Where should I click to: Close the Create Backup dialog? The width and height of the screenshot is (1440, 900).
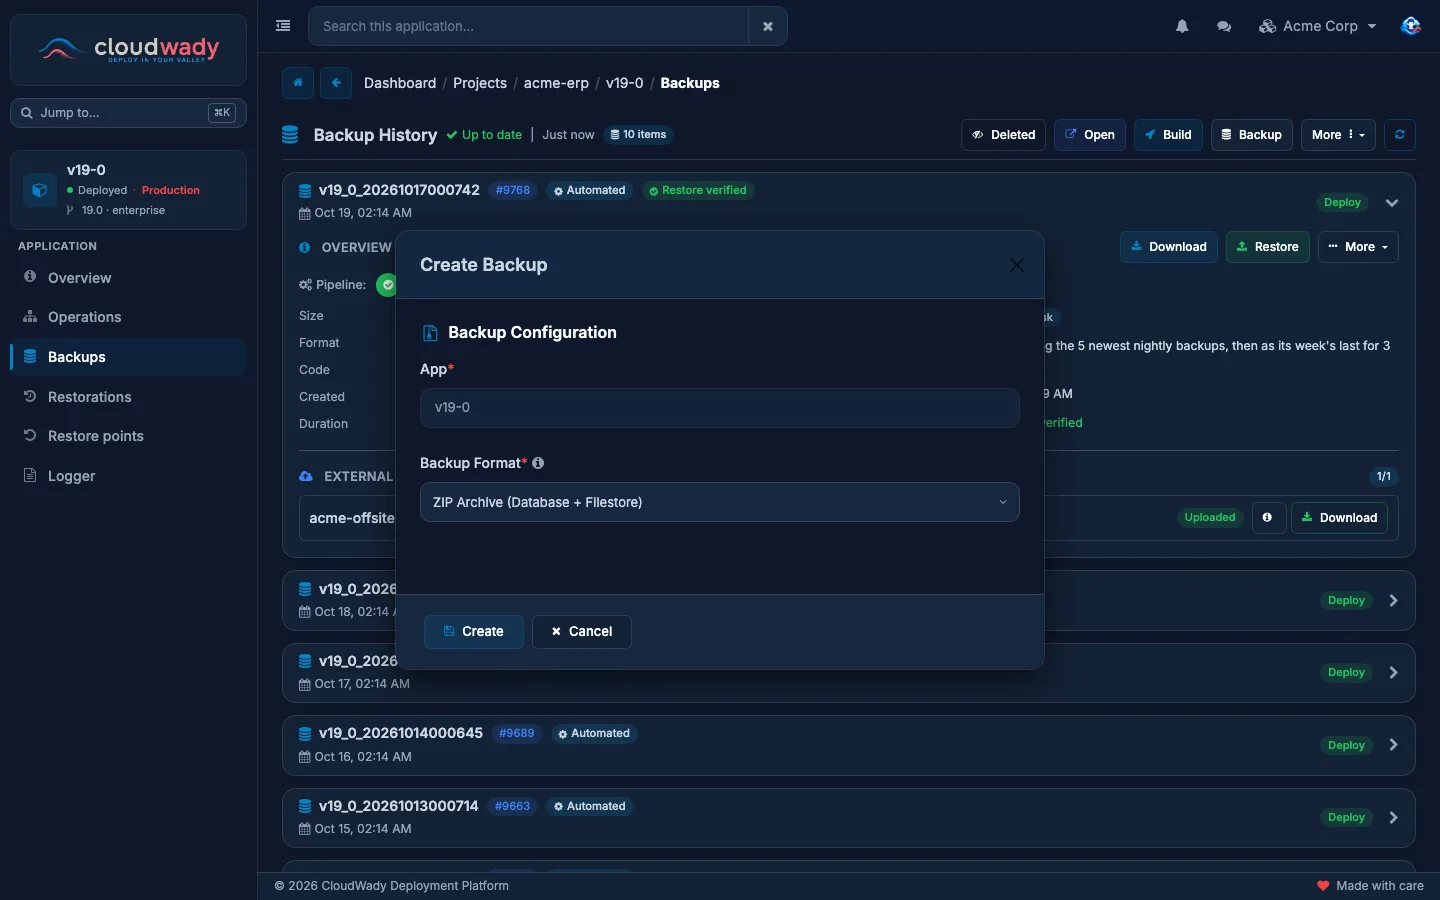1017,265
